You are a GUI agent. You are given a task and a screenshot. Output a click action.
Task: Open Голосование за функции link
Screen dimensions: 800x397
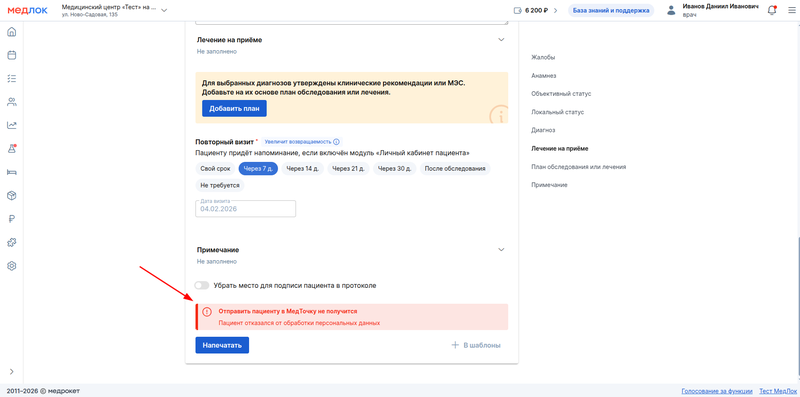tap(717, 391)
